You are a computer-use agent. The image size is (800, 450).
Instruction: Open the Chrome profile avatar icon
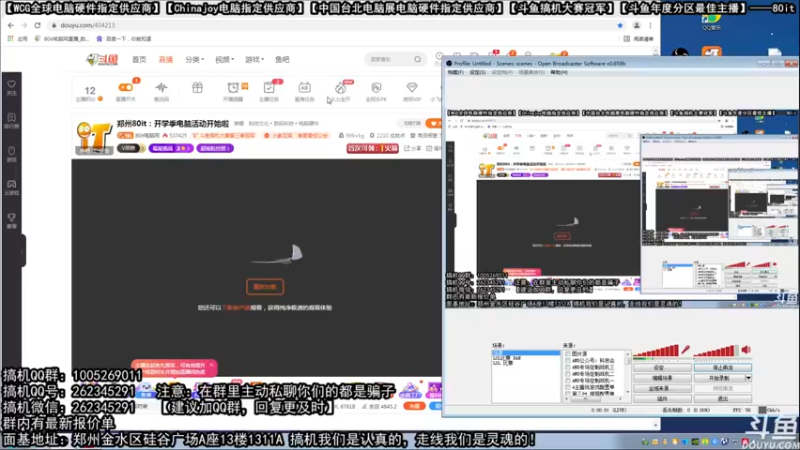tap(636, 25)
